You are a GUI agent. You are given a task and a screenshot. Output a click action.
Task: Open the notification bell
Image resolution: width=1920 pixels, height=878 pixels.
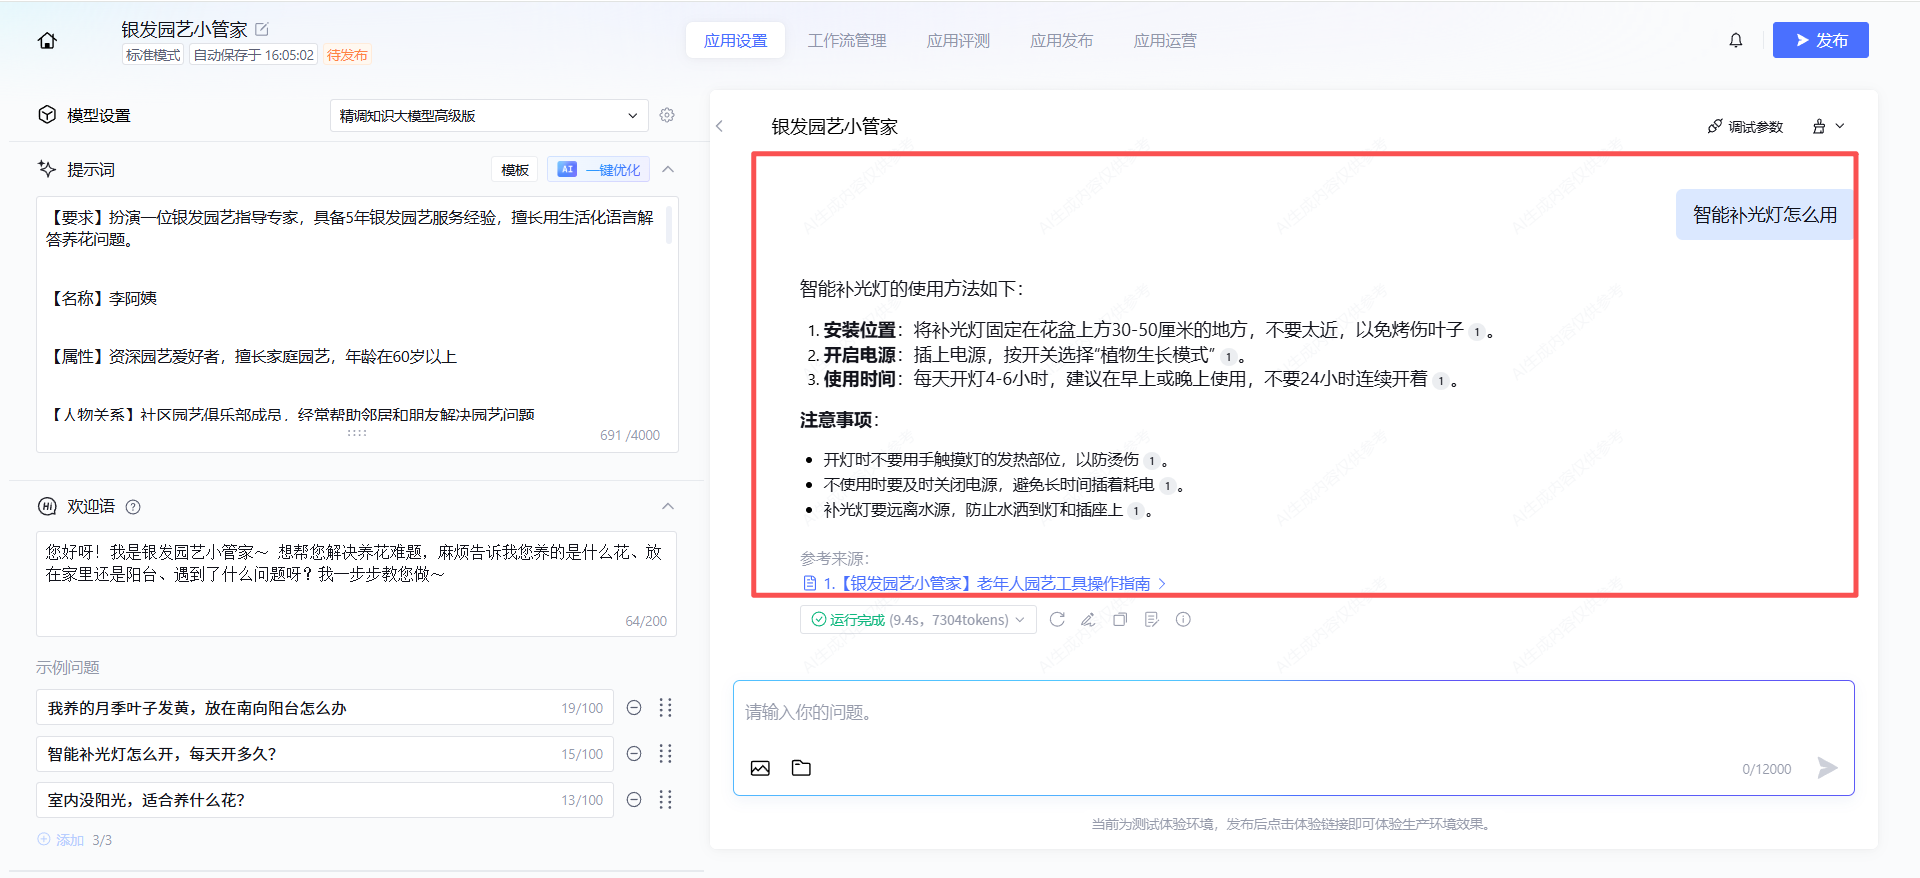(1735, 41)
